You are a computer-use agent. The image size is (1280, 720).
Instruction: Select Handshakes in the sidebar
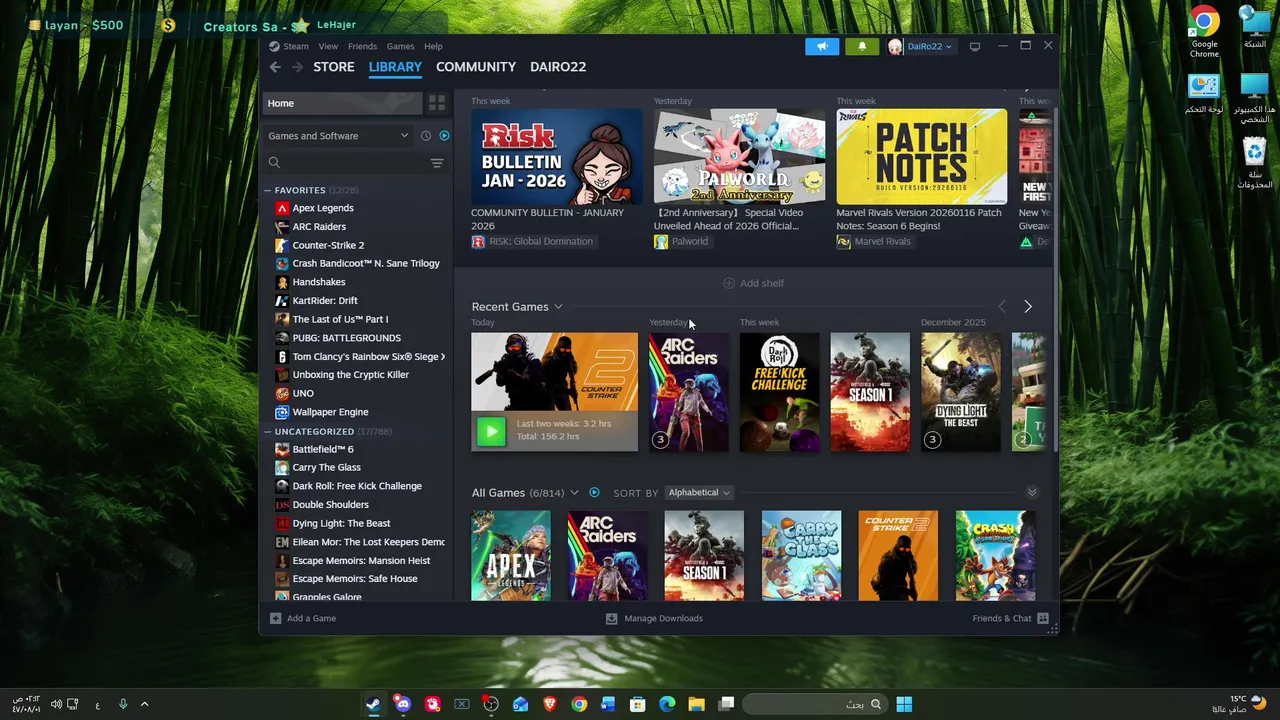point(319,282)
